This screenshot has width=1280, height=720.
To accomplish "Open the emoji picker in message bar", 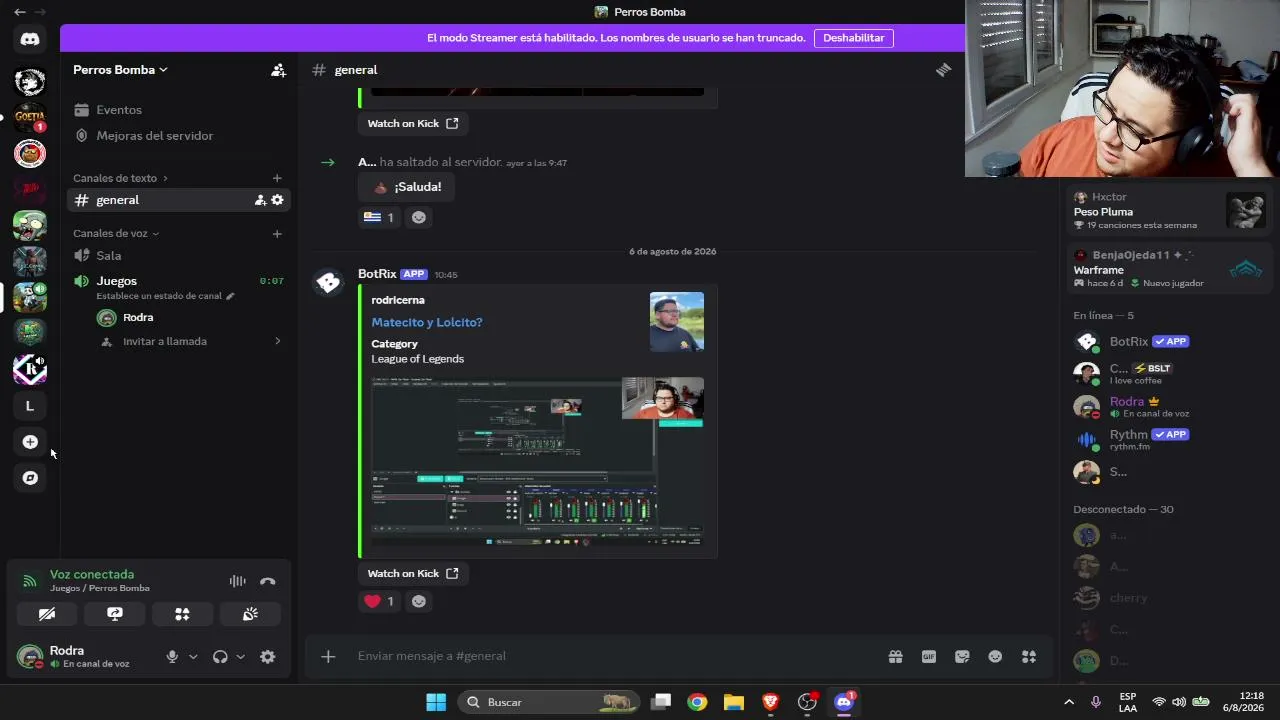I will point(995,656).
